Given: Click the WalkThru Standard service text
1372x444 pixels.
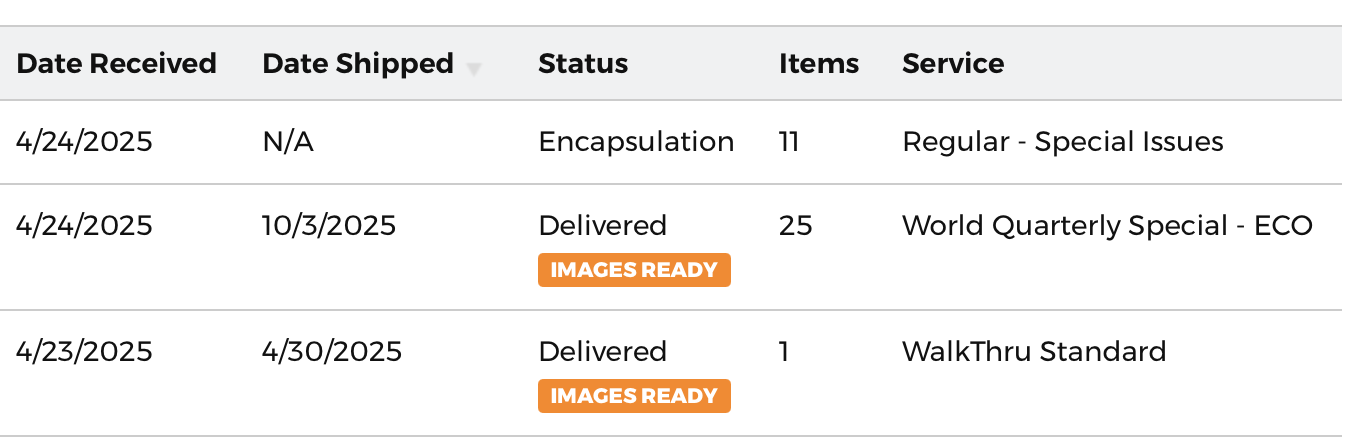Looking at the screenshot, I should (1034, 352).
